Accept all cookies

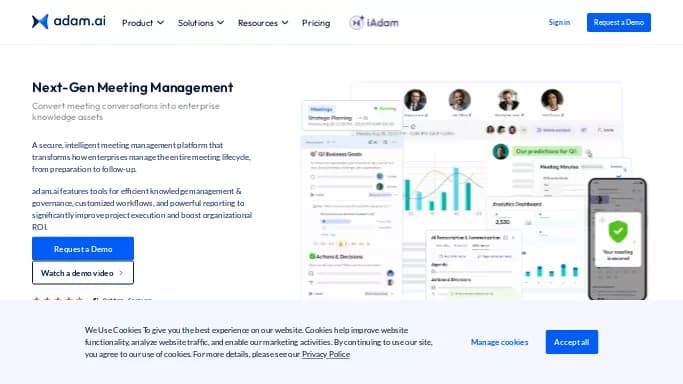coord(571,342)
